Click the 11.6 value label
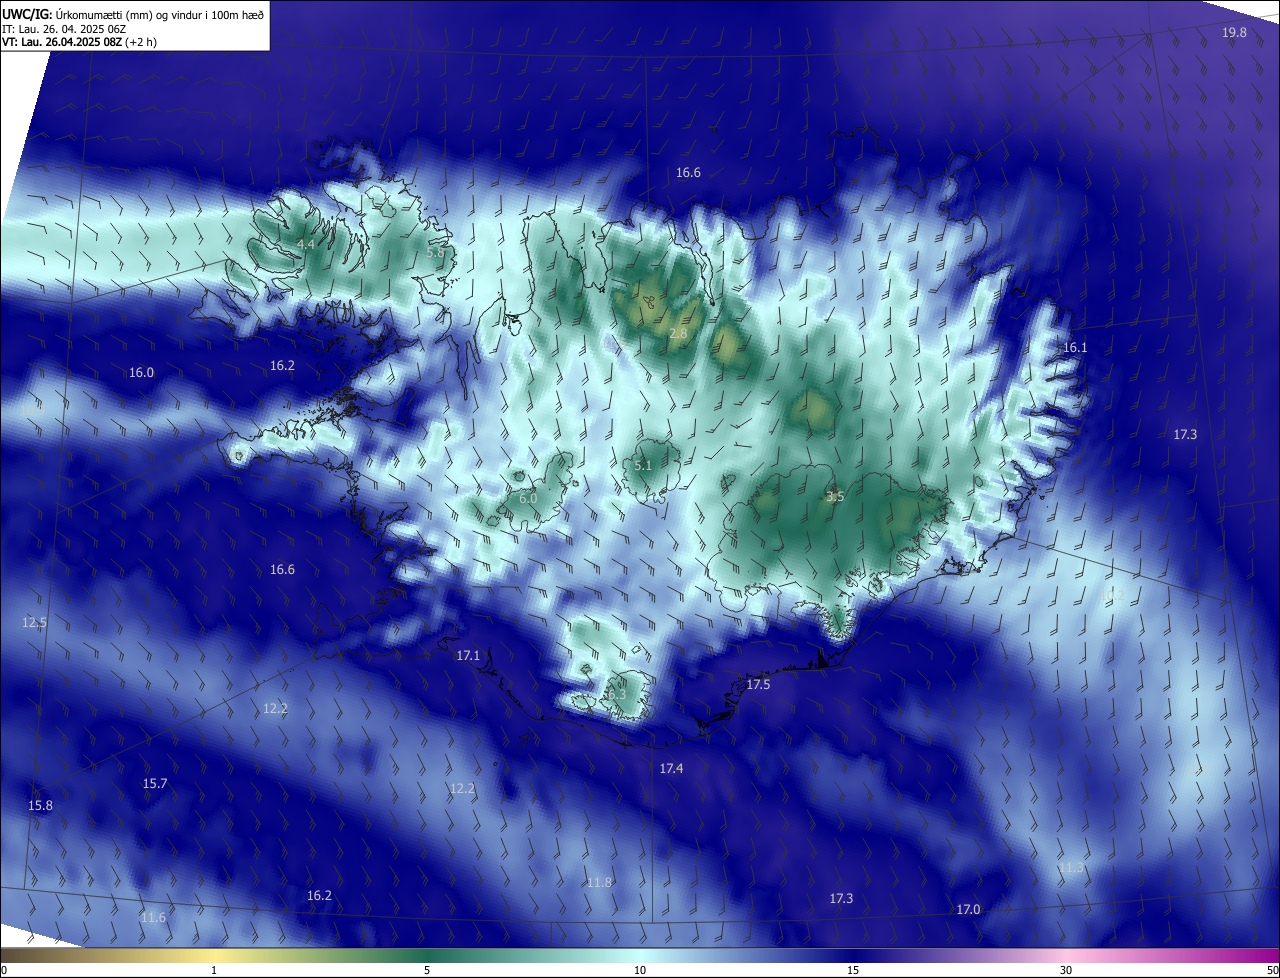Screen dimensions: 1280x978 pyautogui.click(x=153, y=917)
